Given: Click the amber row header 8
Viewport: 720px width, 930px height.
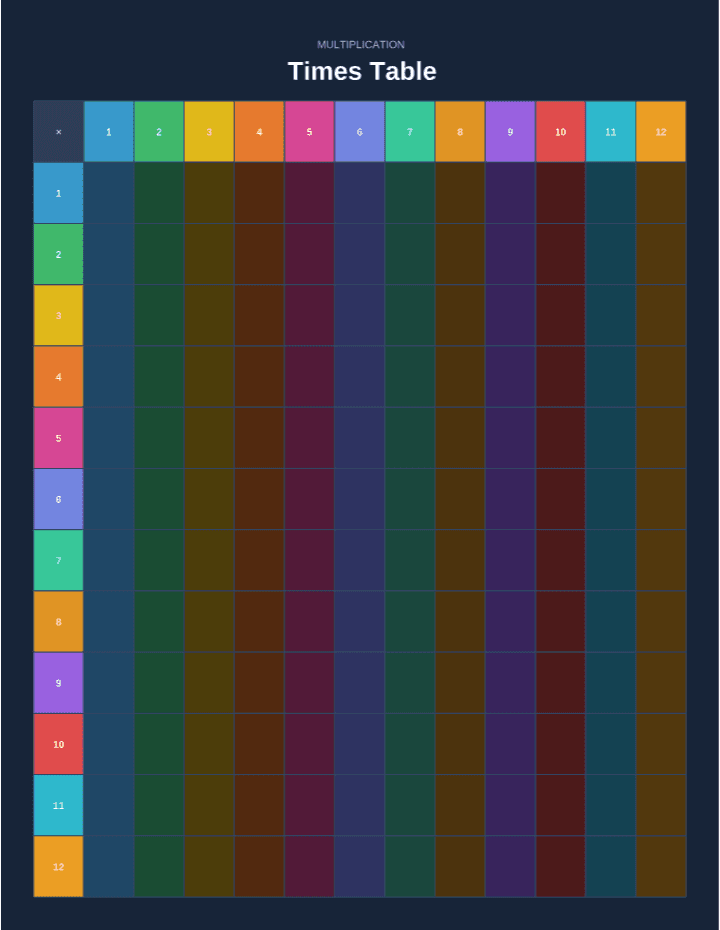Looking at the screenshot, I should [x=58, y=622].
